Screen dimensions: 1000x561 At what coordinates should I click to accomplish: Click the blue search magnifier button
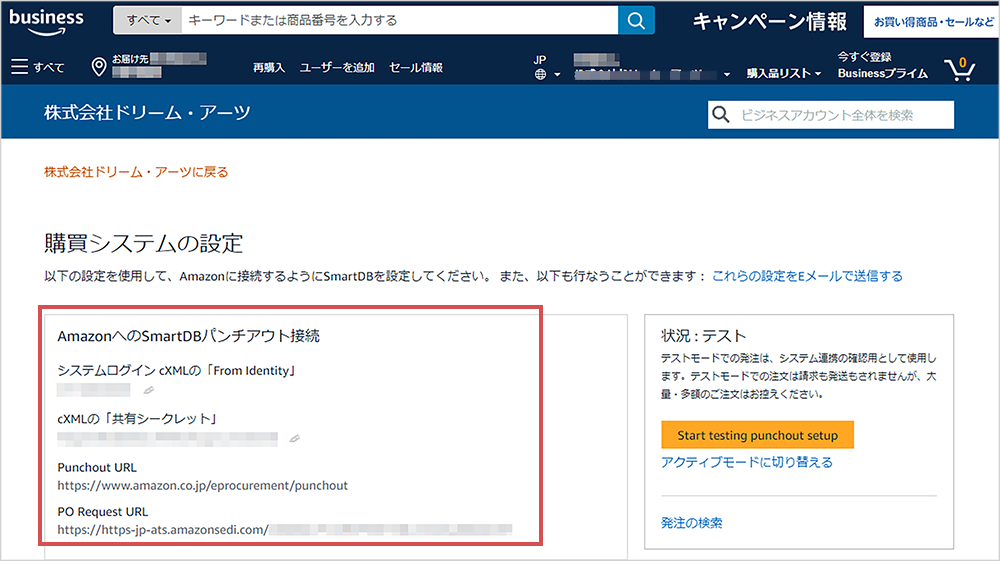tap(636, 20)
